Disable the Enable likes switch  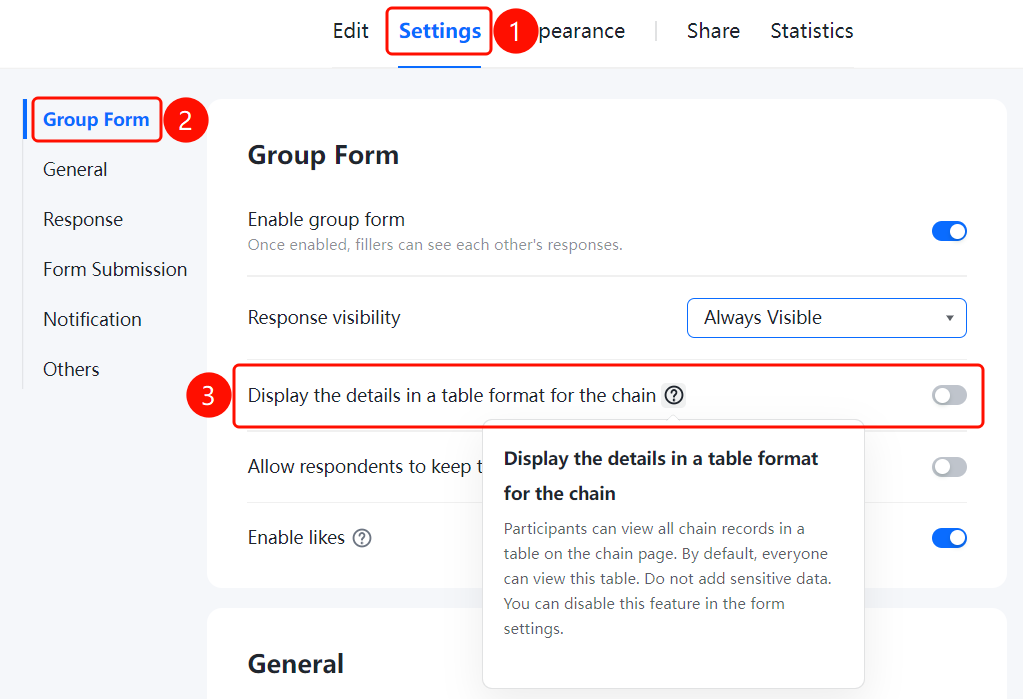[x=949, y=538]
